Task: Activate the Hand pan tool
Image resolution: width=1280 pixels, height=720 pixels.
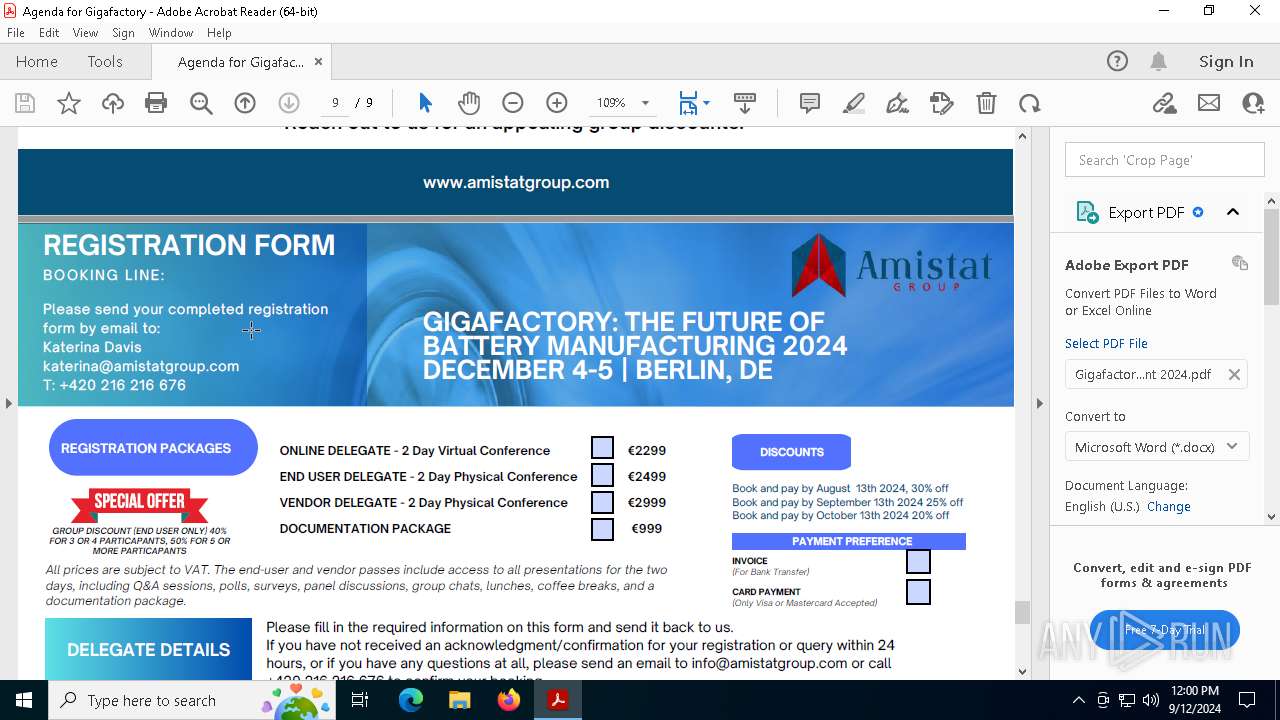Action: pos(469,103)
